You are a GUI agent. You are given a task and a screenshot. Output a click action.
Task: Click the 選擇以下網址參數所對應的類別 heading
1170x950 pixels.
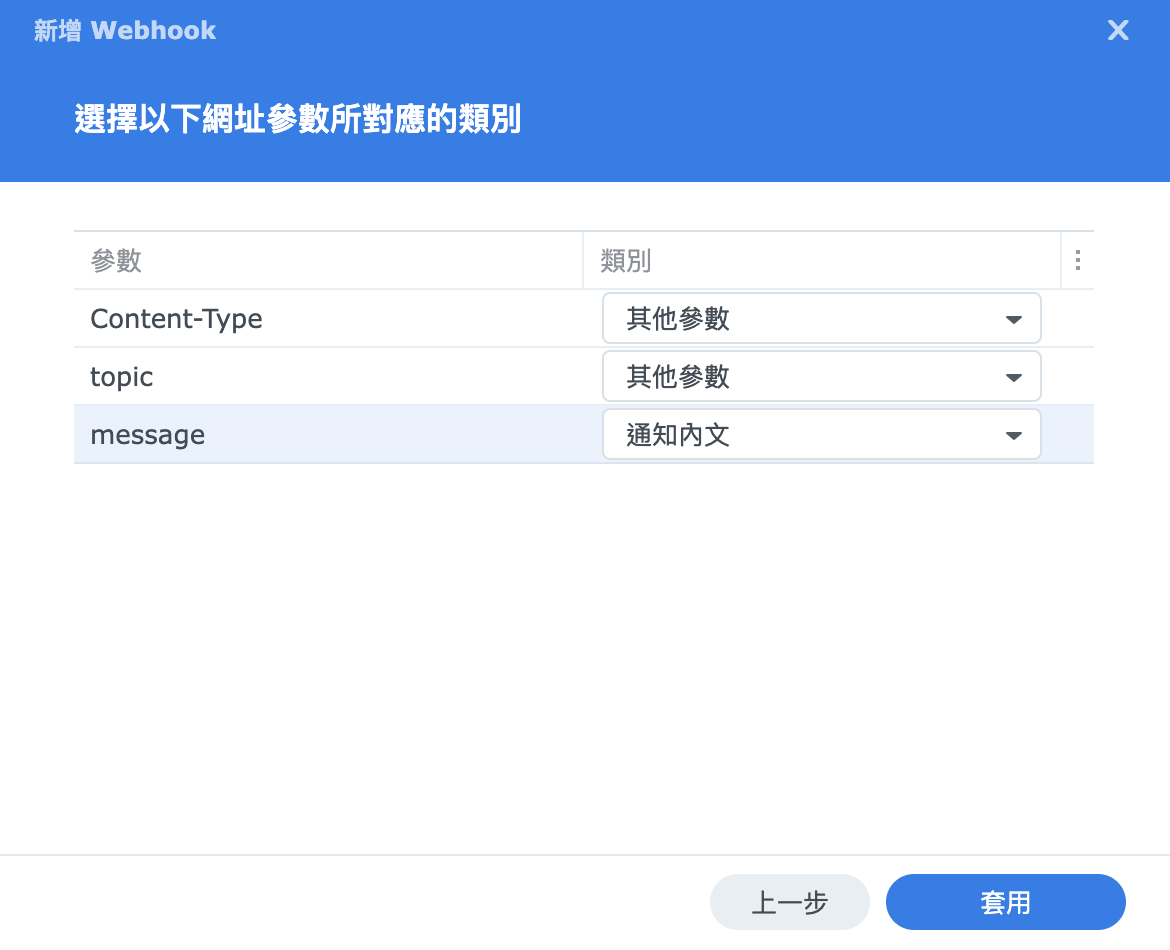tap(297, 119)
